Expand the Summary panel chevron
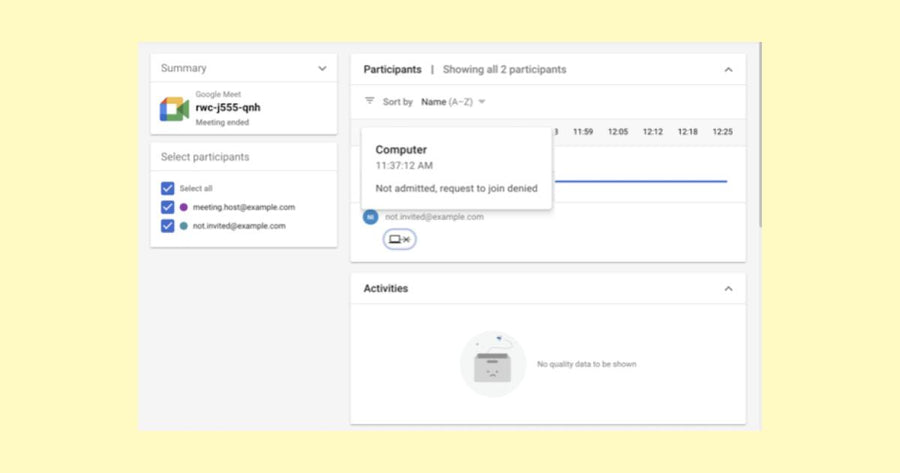 click(x=322, y=68)
